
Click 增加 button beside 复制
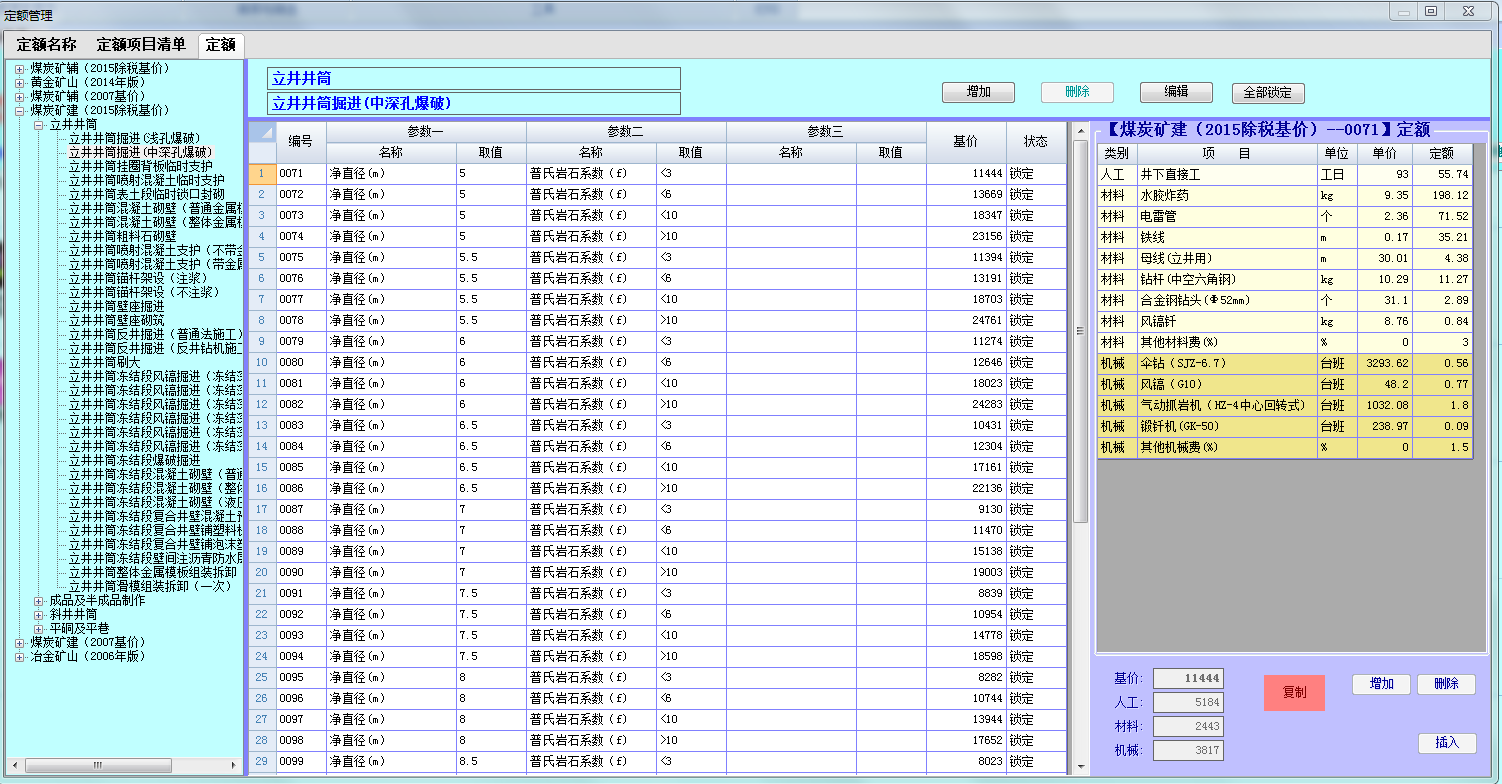1381,684
